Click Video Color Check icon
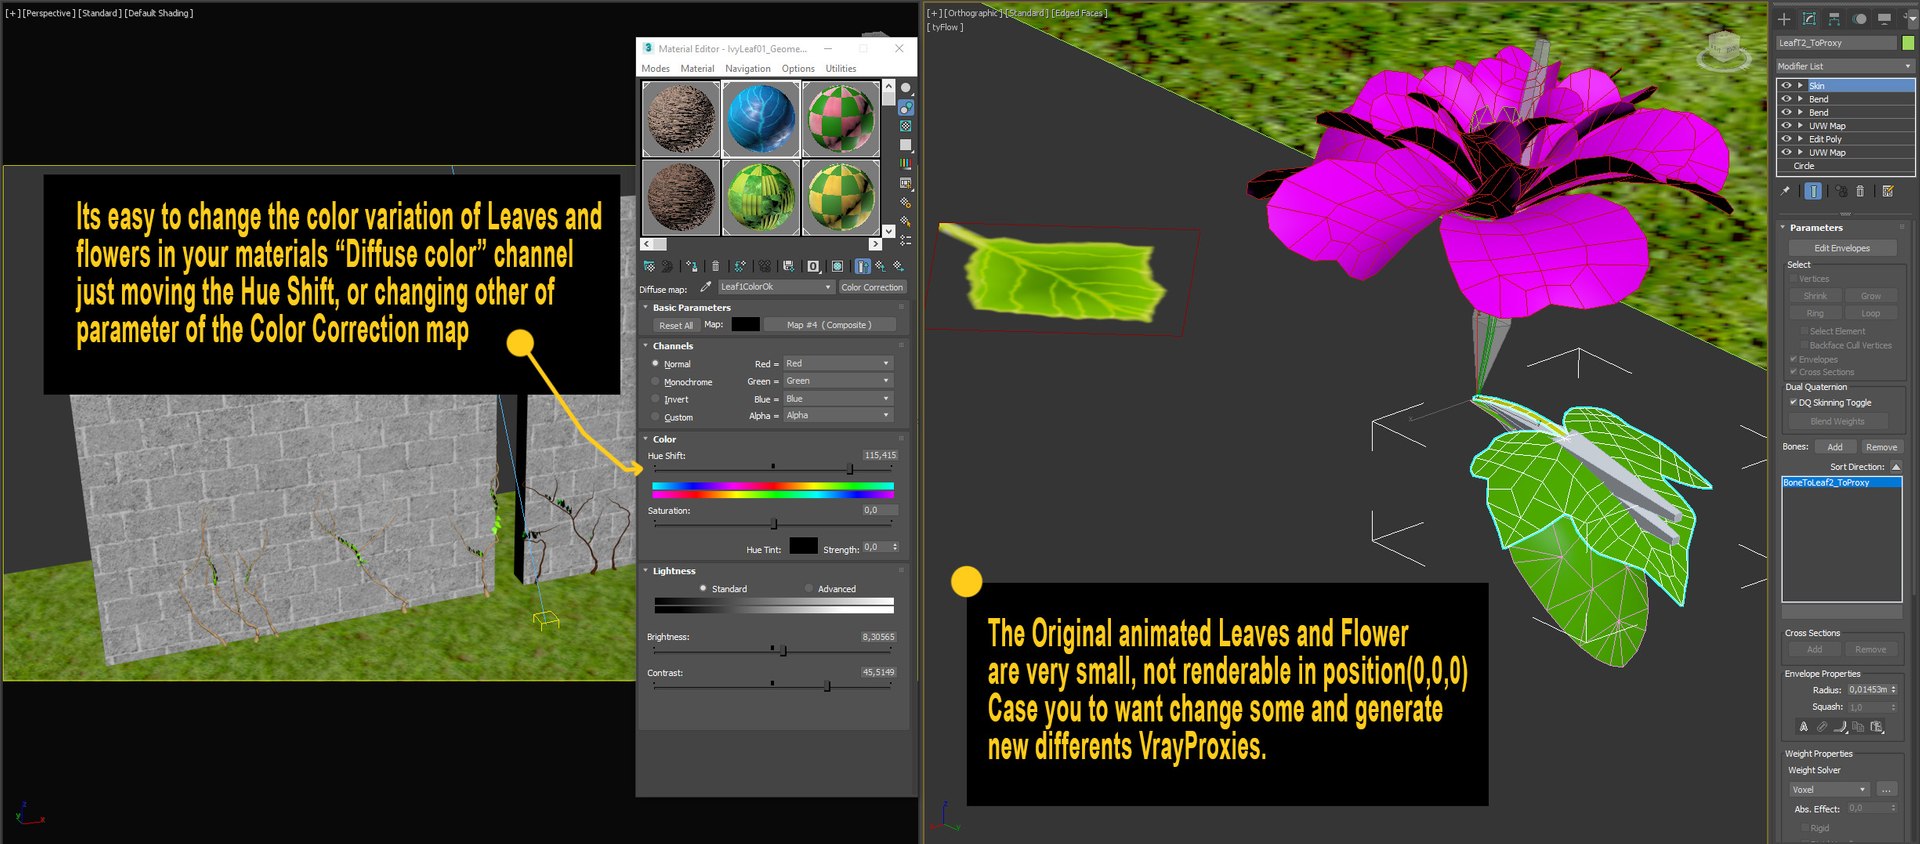This screenshot has height=844, width=1920. click(906, 163)
